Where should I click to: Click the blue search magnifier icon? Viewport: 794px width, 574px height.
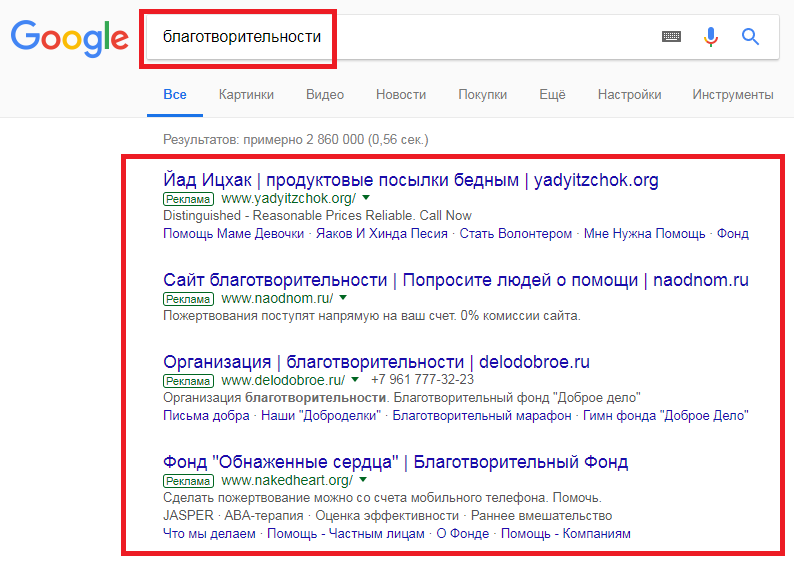pyautogui.click(x=750, y=37)
